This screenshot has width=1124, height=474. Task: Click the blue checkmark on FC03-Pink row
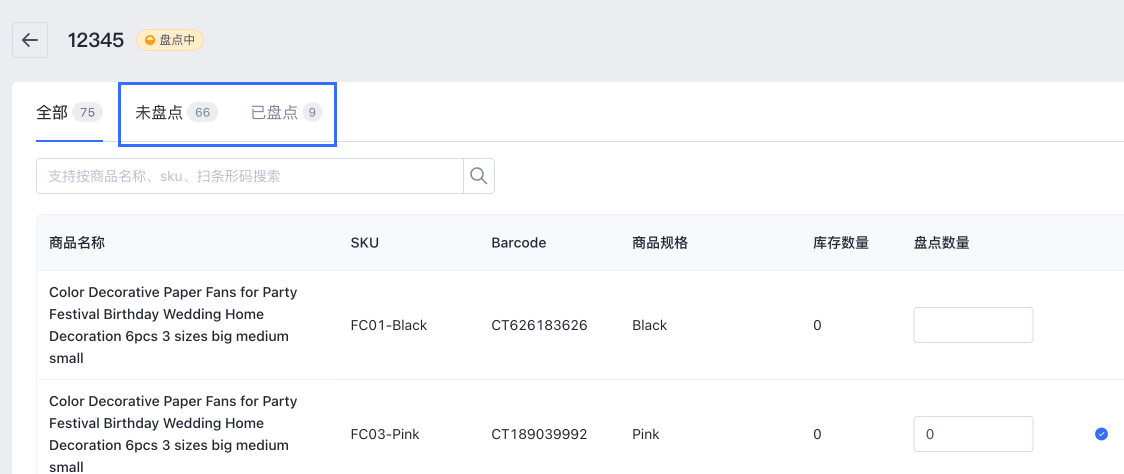(x=1101, y=434)
